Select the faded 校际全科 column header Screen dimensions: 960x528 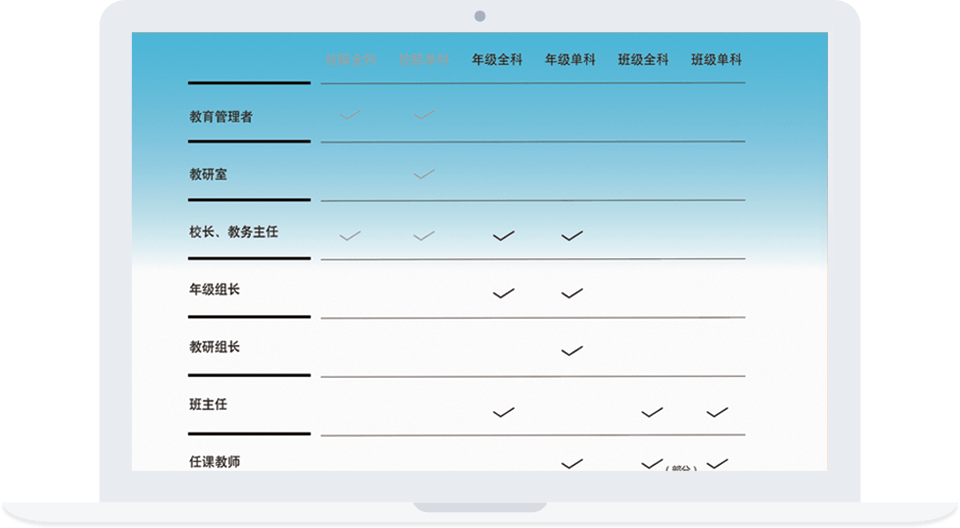[x=351, y=60]
